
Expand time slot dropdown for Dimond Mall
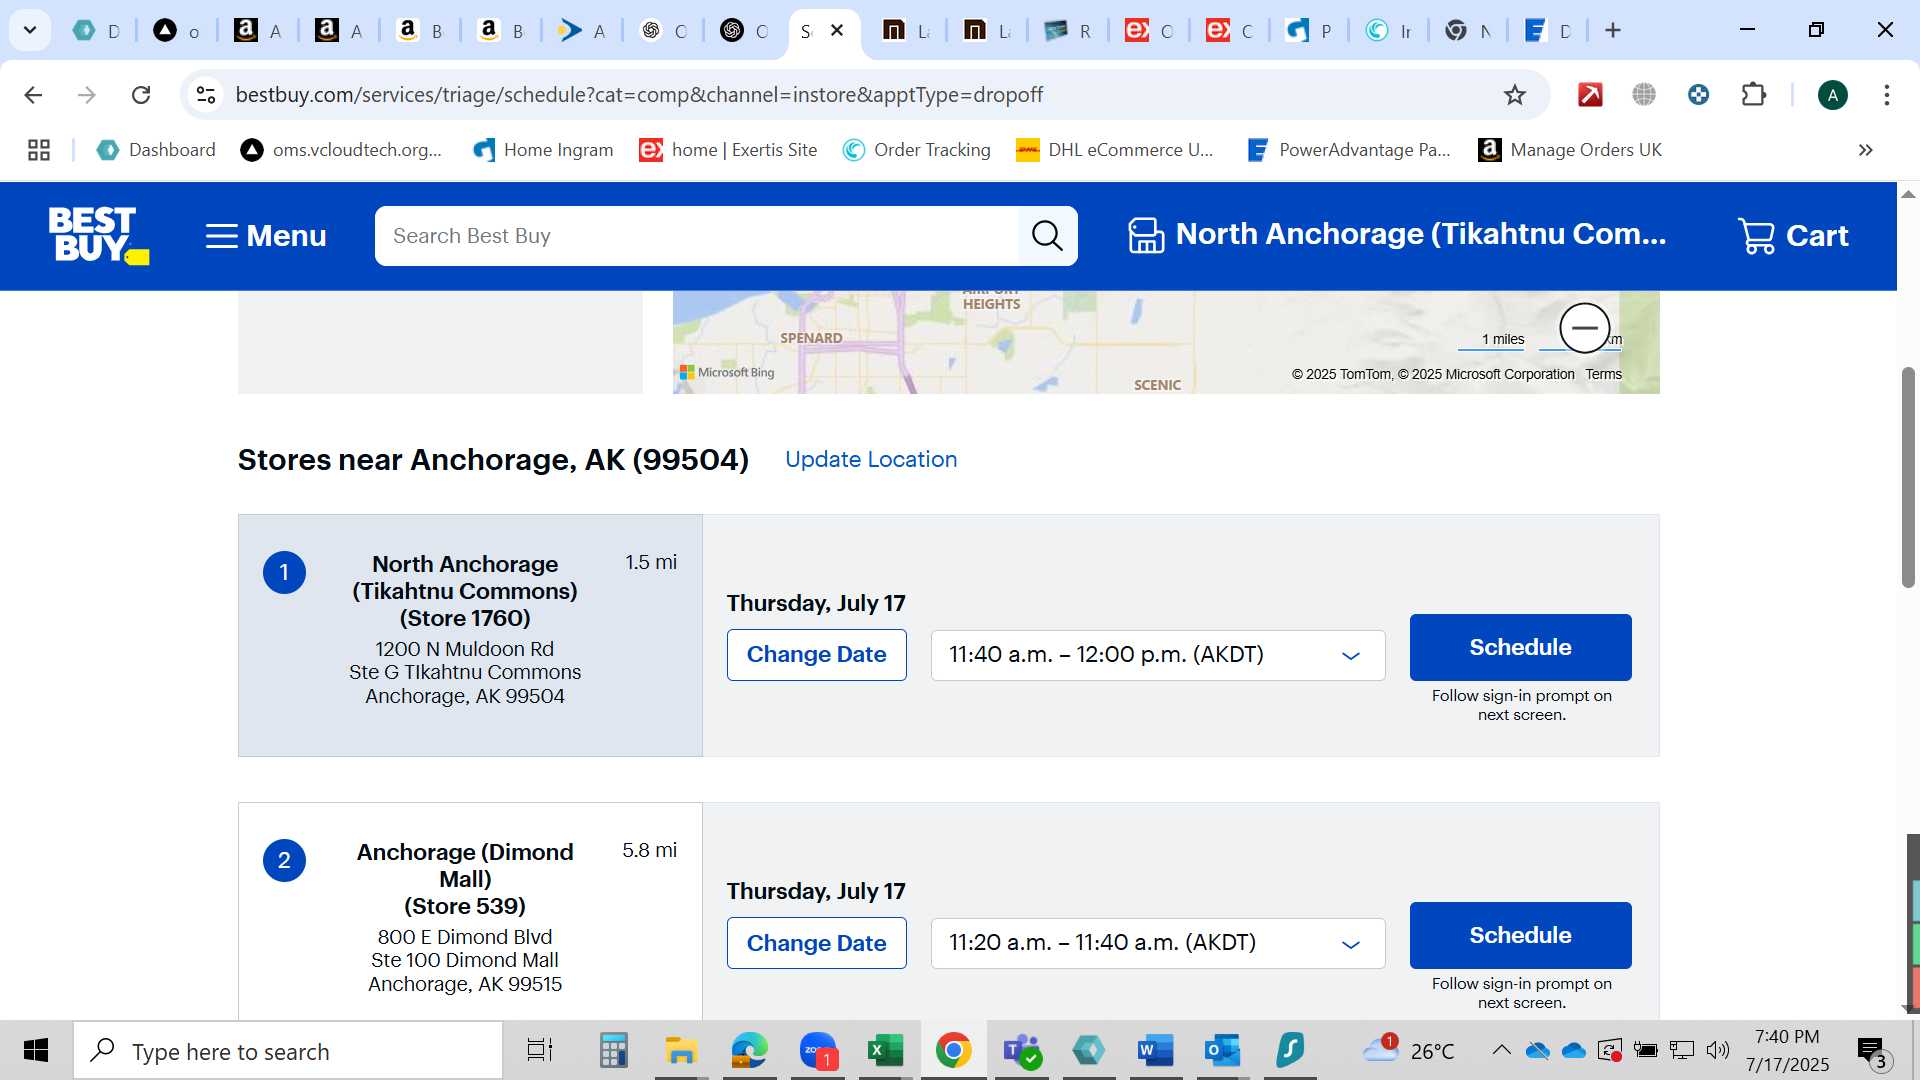pyautogui.click(x=1158, y=943)
